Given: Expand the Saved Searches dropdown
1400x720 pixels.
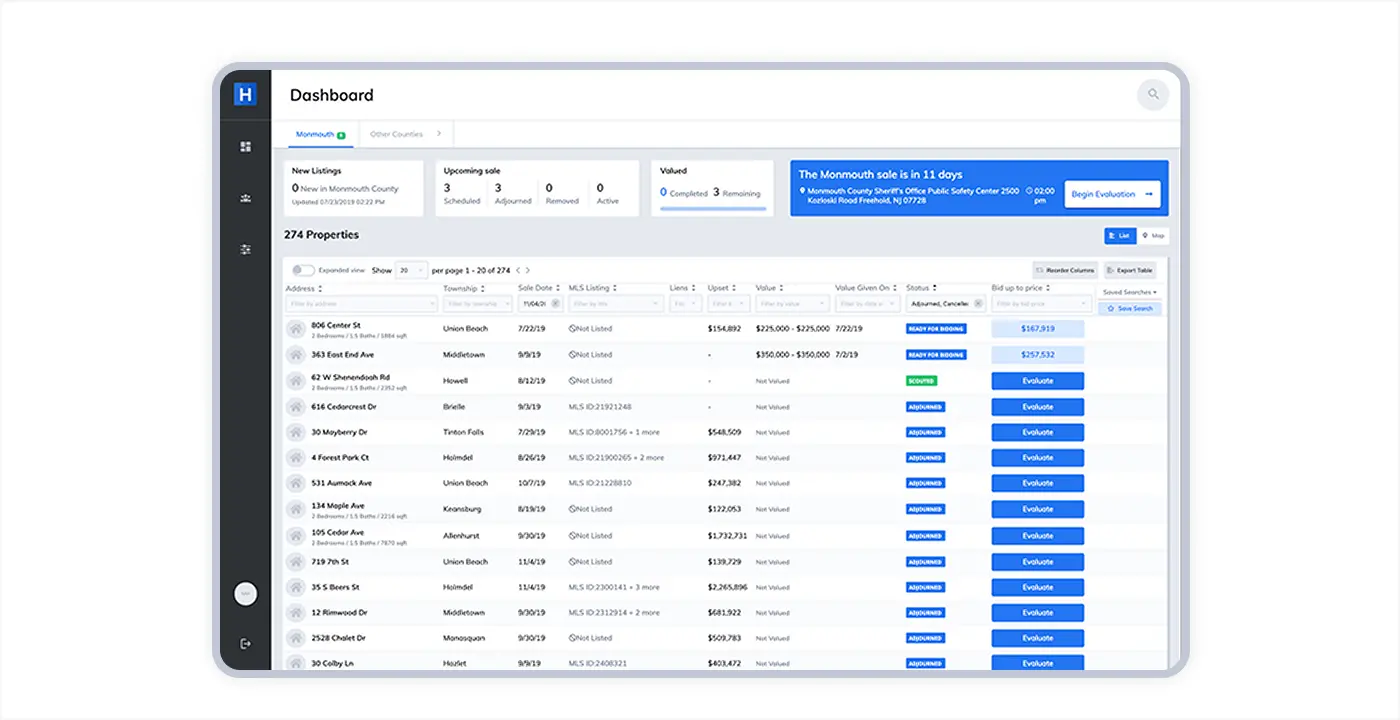Looking at the screenshot, I should [x=1129, y=292].
